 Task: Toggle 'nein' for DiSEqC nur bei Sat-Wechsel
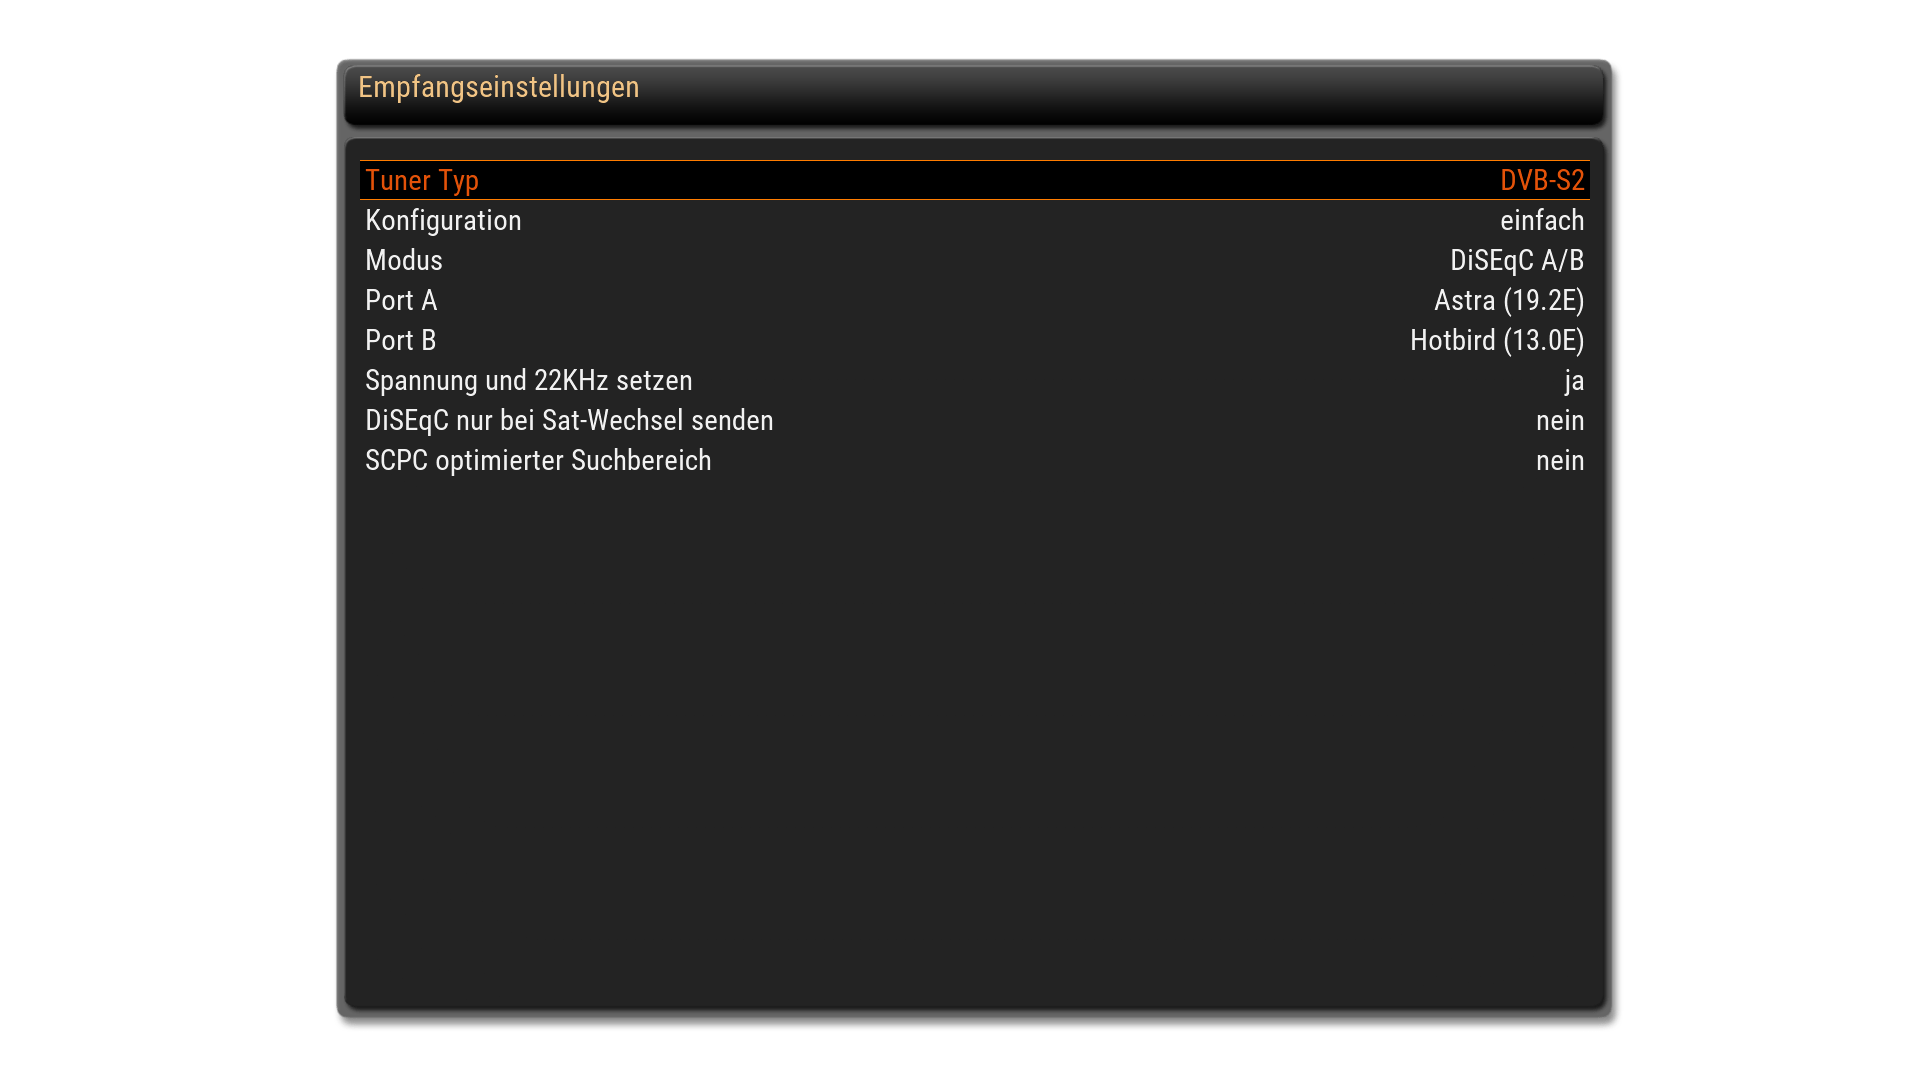click(x=1559, y=420)
